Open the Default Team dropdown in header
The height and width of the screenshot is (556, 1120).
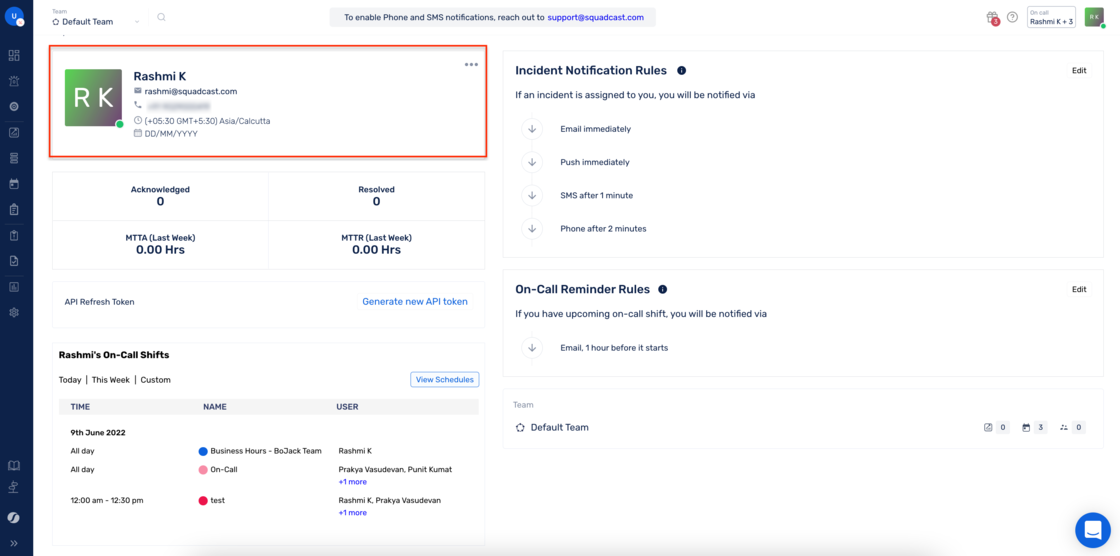(x=96, y=19)
